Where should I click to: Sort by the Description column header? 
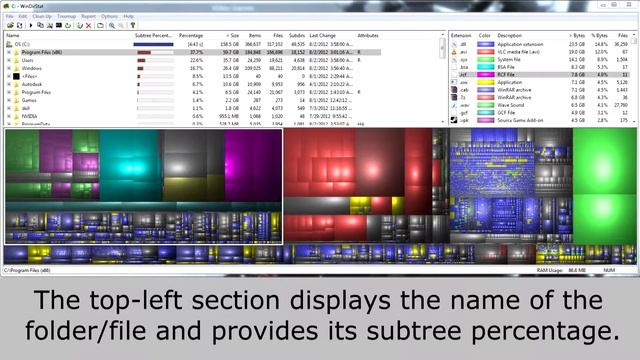(x=509, y=36)
